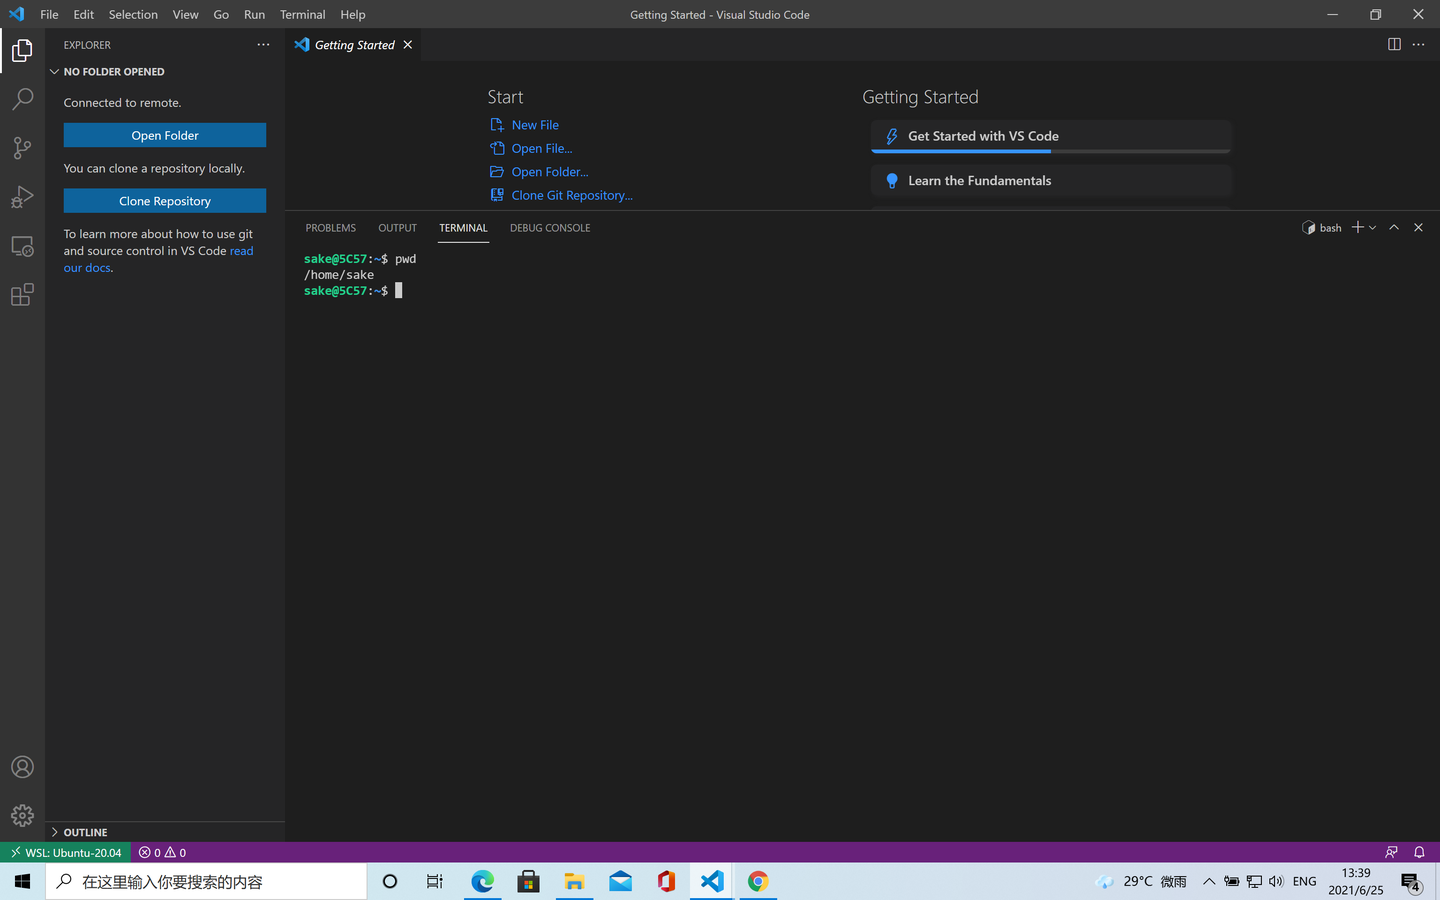The image size is (1440, 900).
Task: Toggle the Explorer sidebar visibility
Action: pyautogui.click(x=22, y=50)
